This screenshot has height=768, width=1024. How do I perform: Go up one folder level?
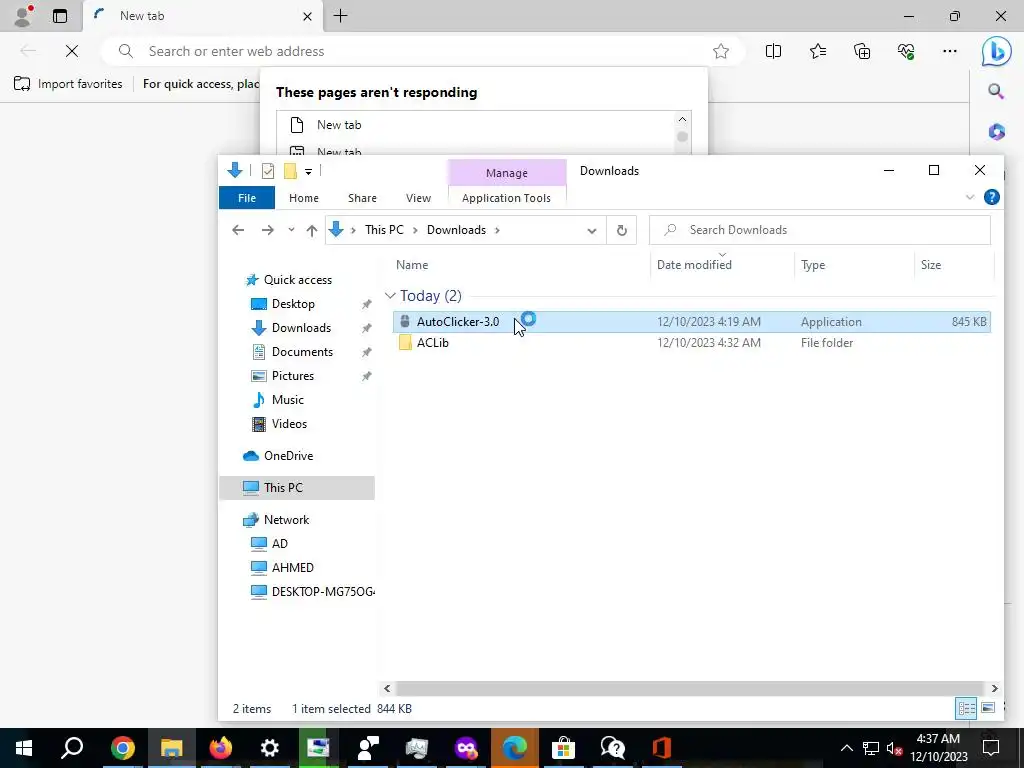(x=312, y=230)
